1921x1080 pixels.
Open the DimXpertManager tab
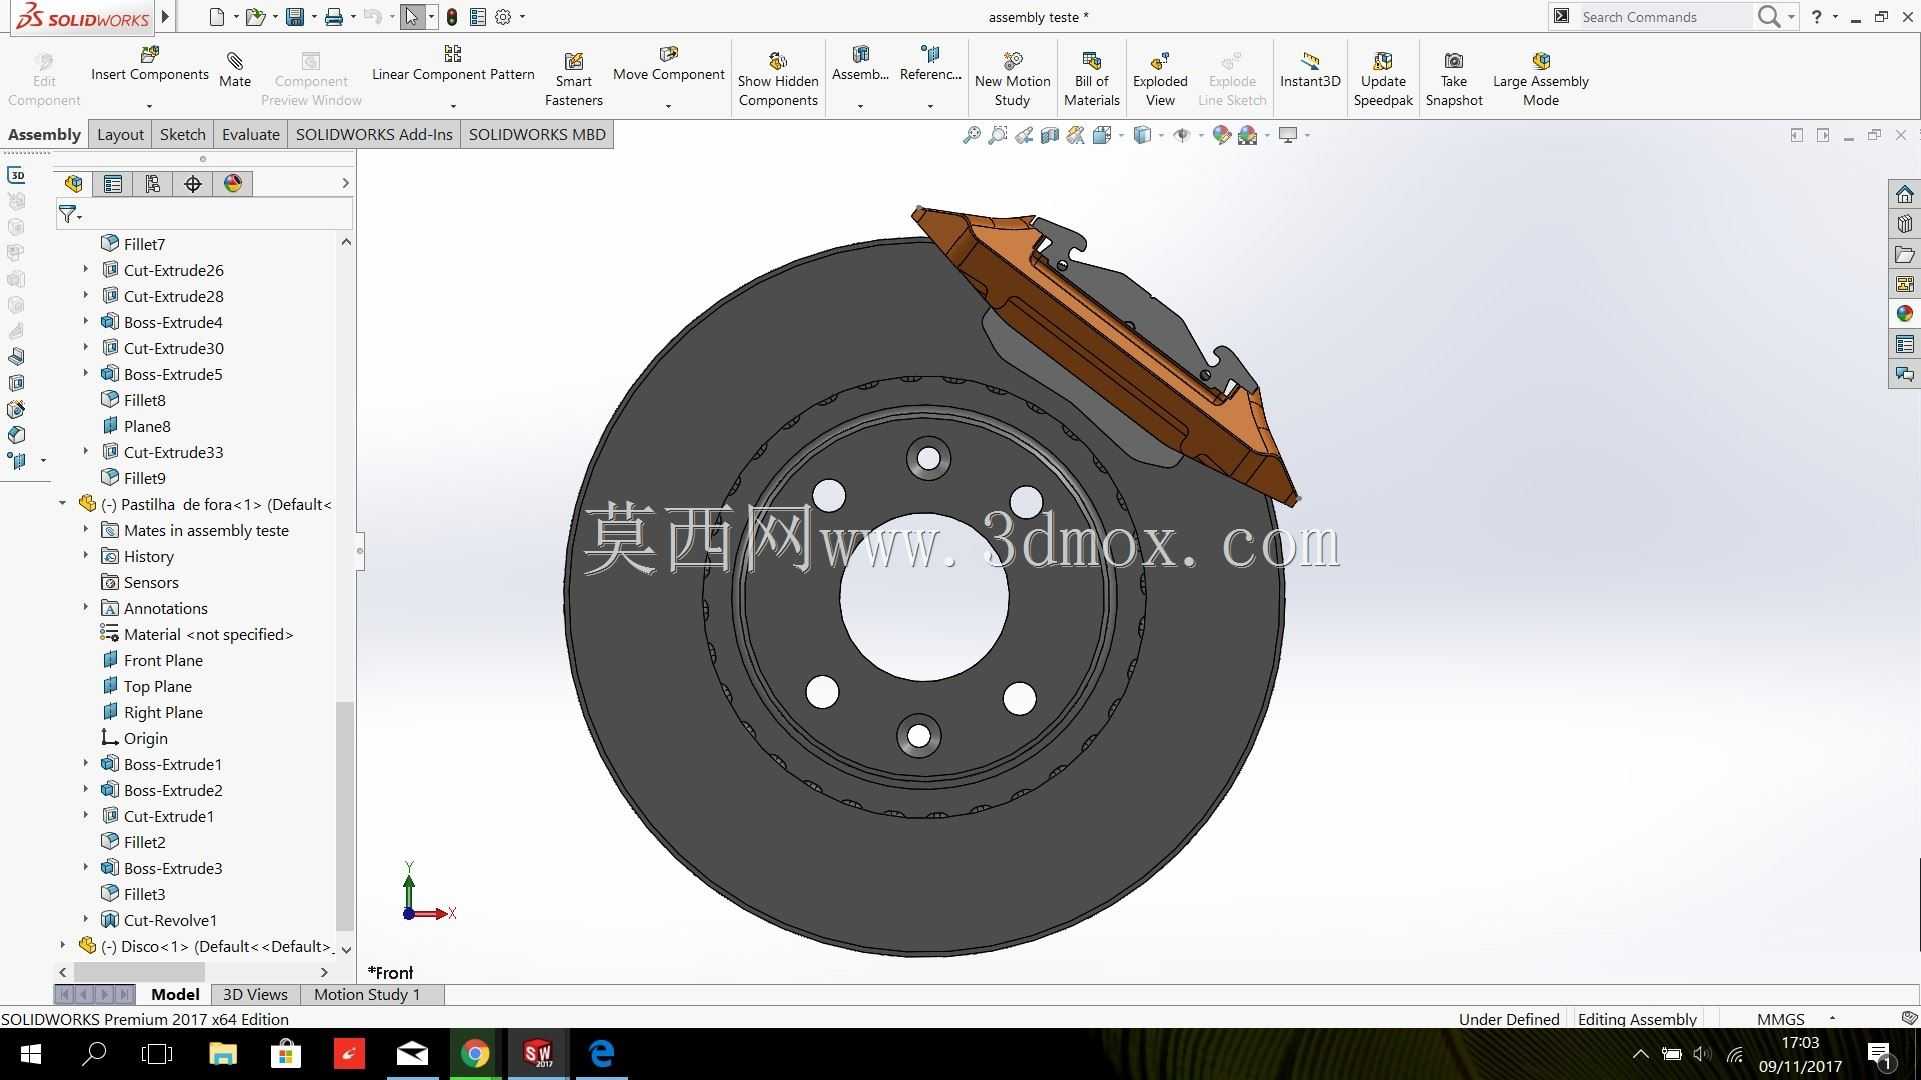pyautogui.click(x=193, y=184)
